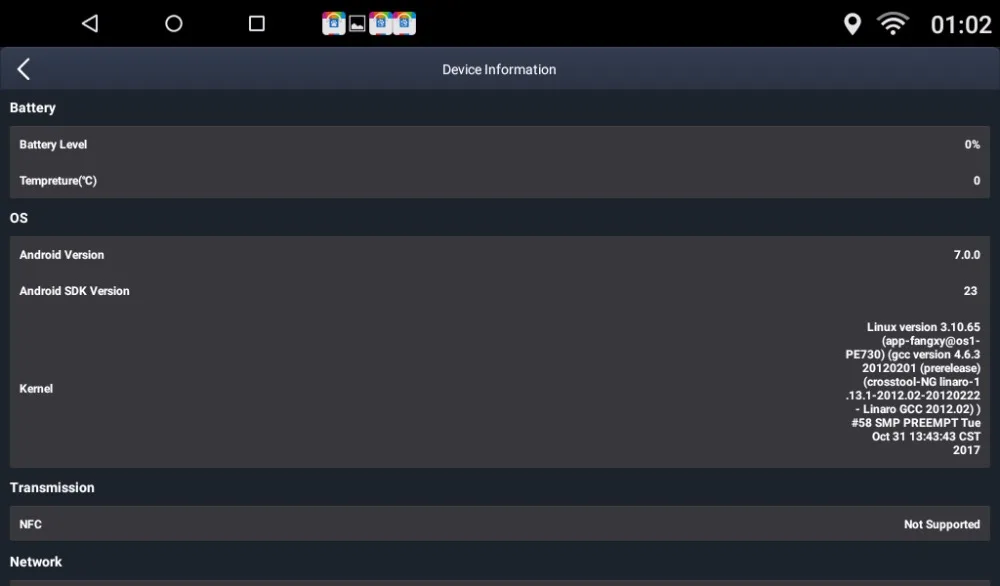Tap the 7.0.0 Android version value
The image size is (1000, 586).
[967, 255]
